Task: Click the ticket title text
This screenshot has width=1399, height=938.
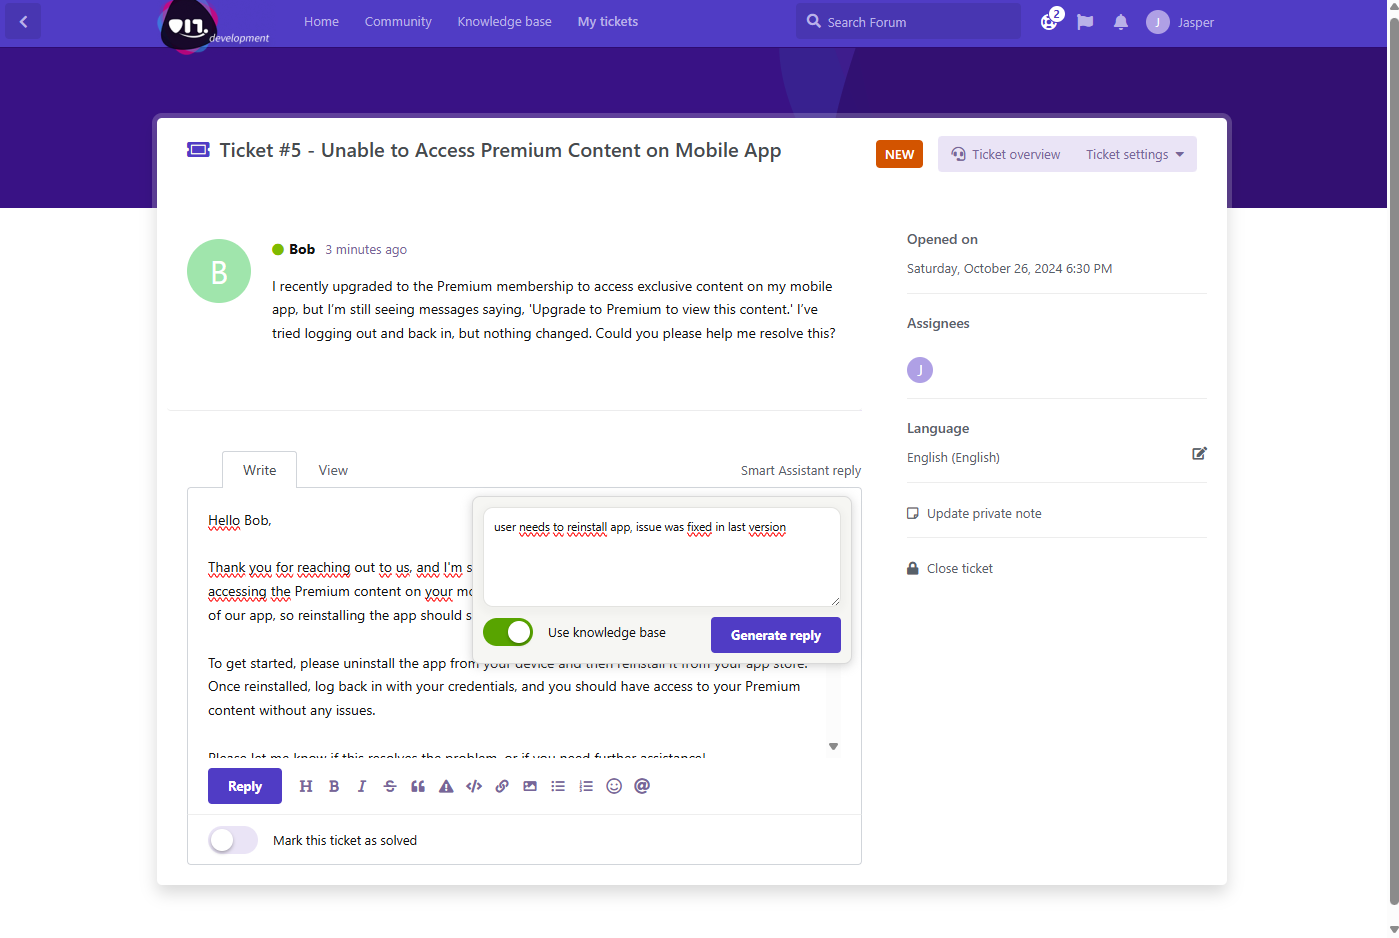Action: click(500, 150)
